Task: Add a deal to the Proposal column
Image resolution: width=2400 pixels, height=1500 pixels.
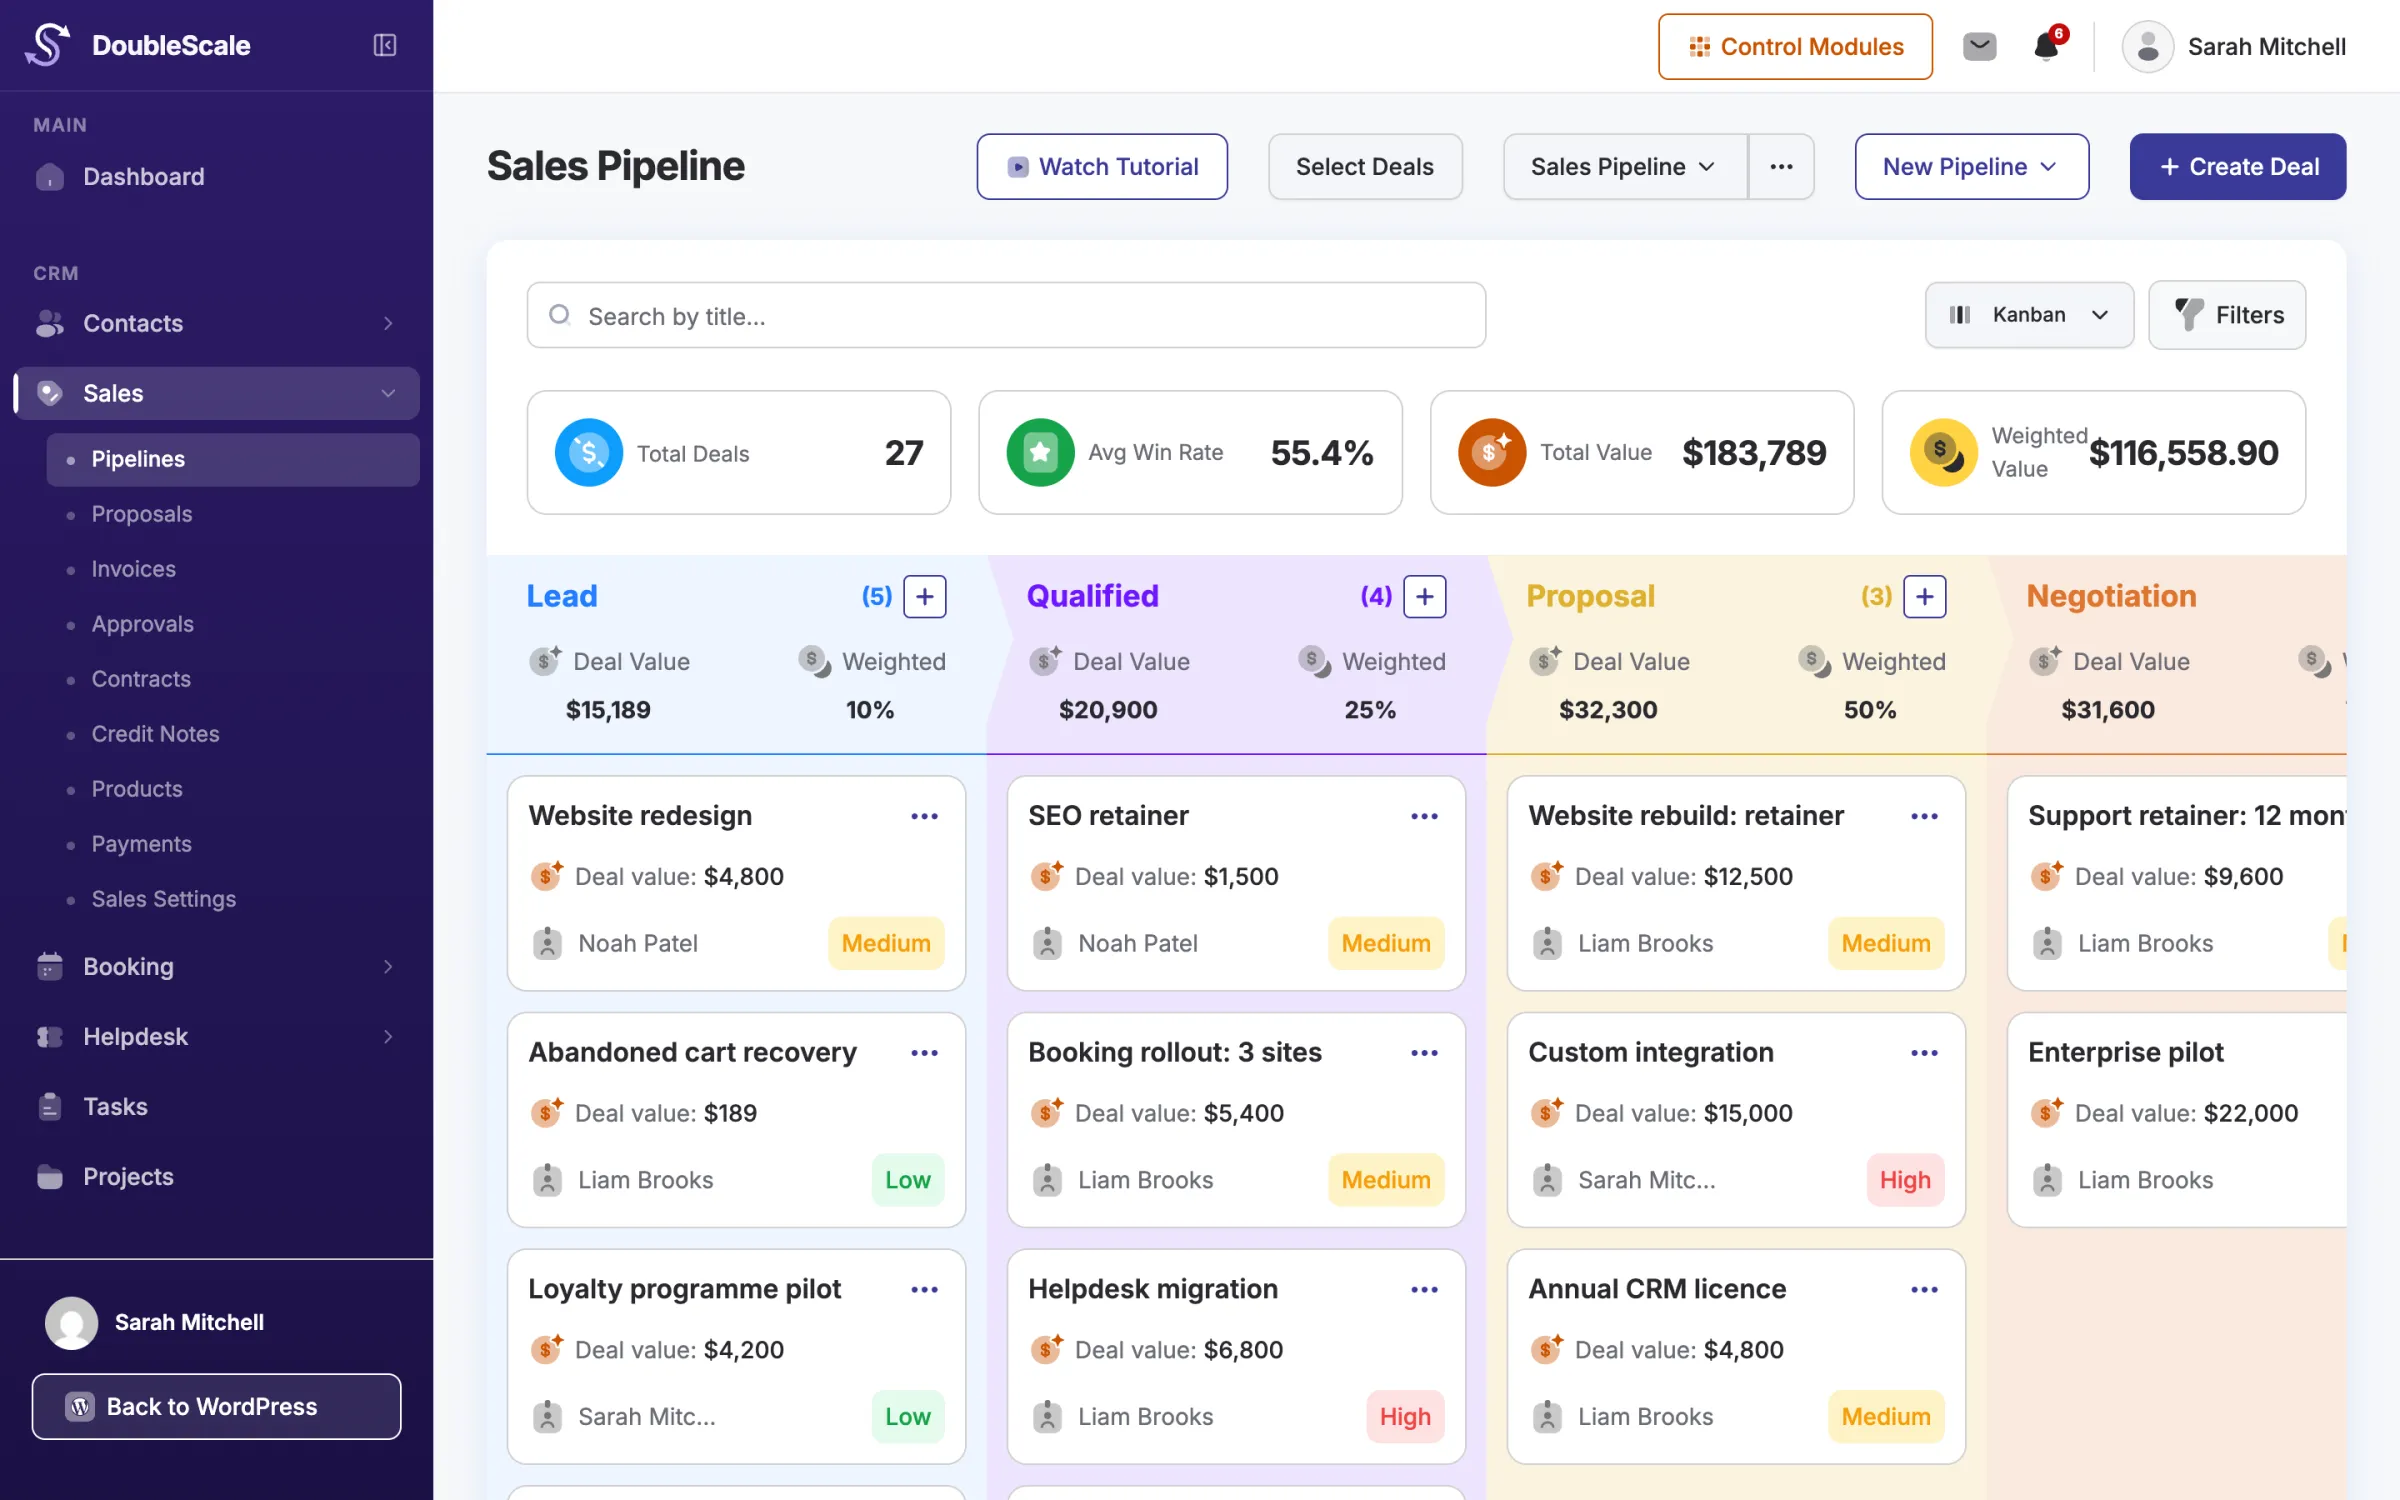Action: point(1925,597)
